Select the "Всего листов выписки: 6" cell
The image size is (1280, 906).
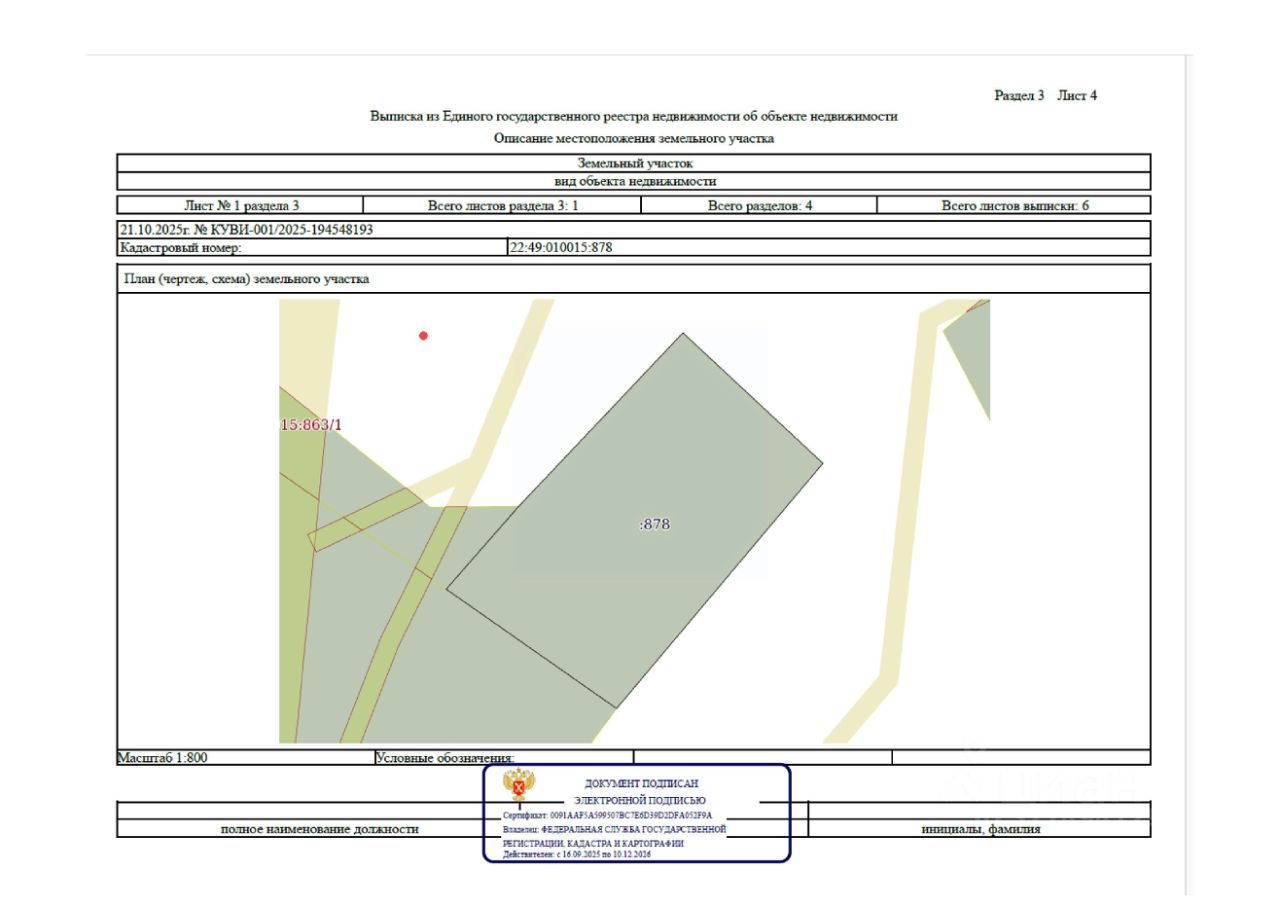(x=1014, y=206)
